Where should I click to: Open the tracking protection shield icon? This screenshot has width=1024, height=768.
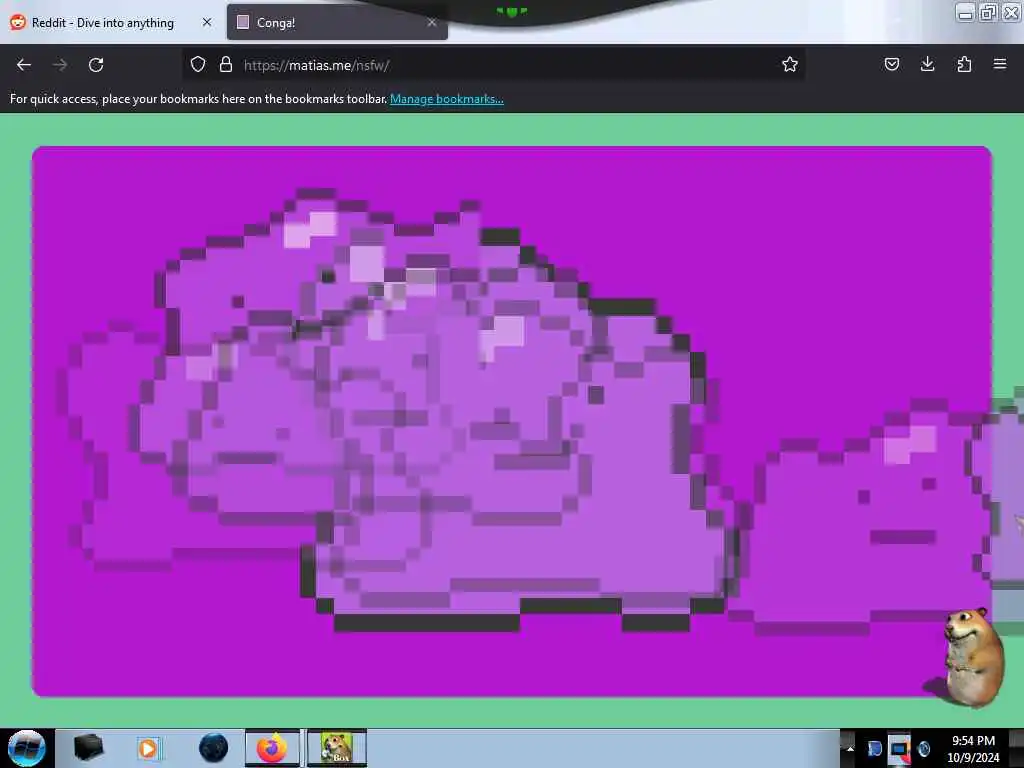(198, 64)
